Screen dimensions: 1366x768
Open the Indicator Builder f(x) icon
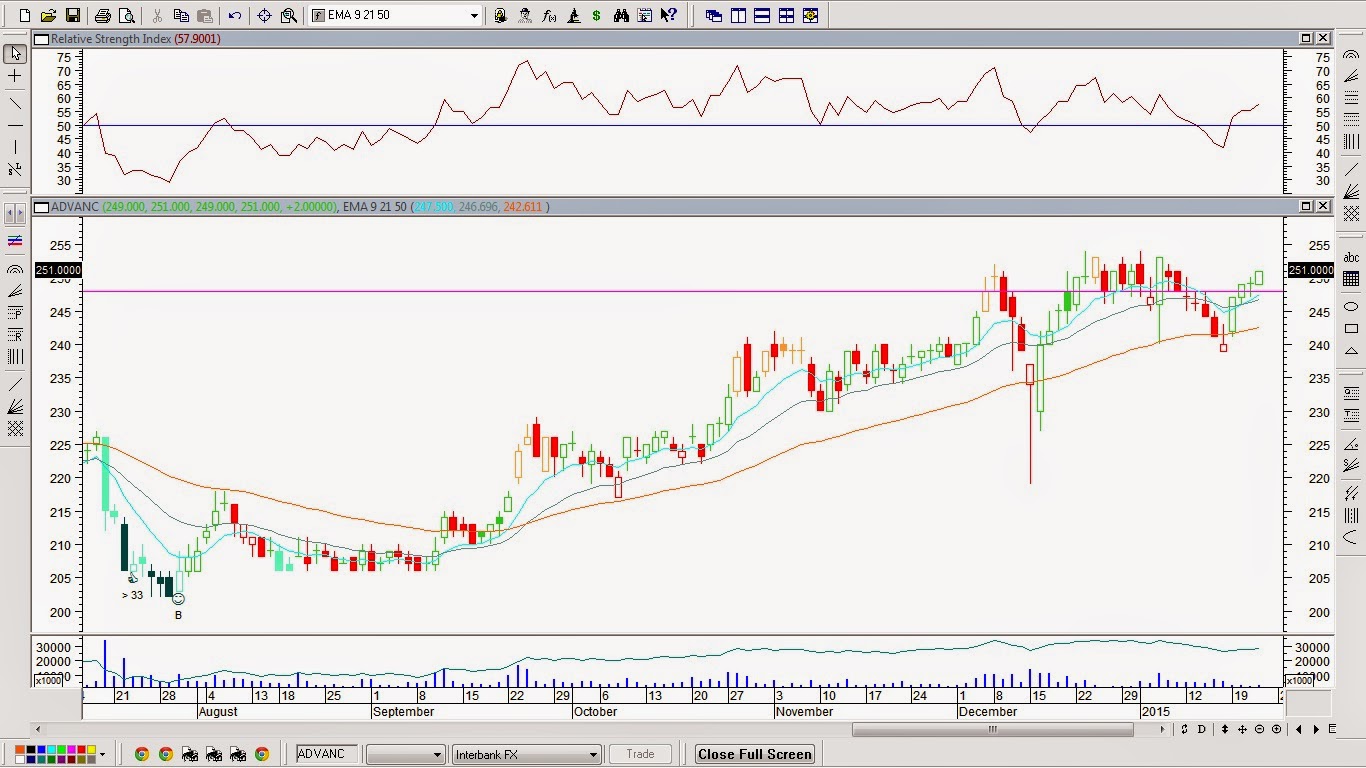tap(549, 16)
